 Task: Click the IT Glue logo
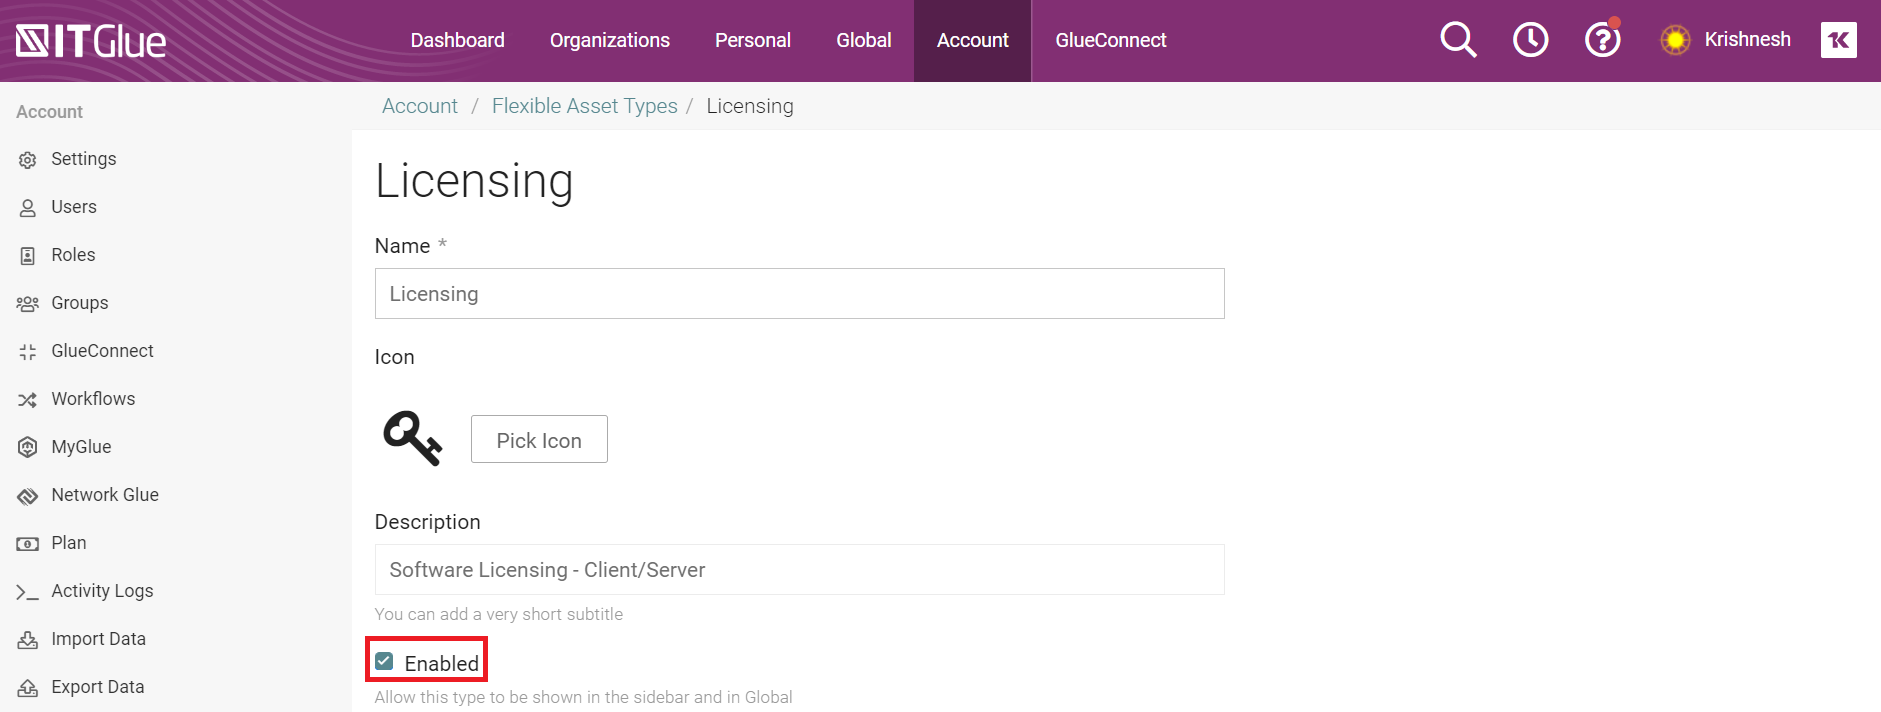[91, 41]
